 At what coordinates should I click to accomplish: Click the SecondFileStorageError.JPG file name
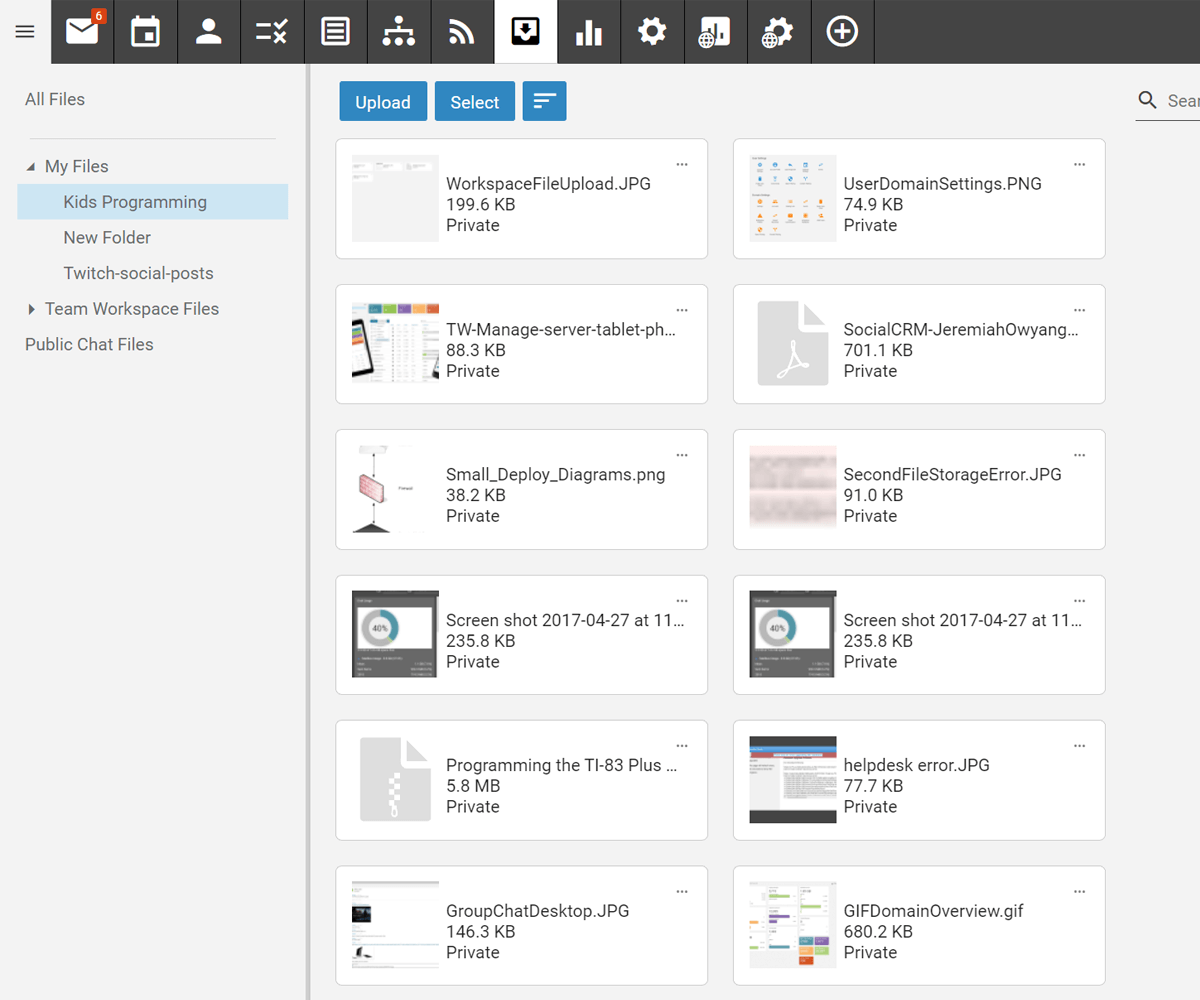point(953,475)
